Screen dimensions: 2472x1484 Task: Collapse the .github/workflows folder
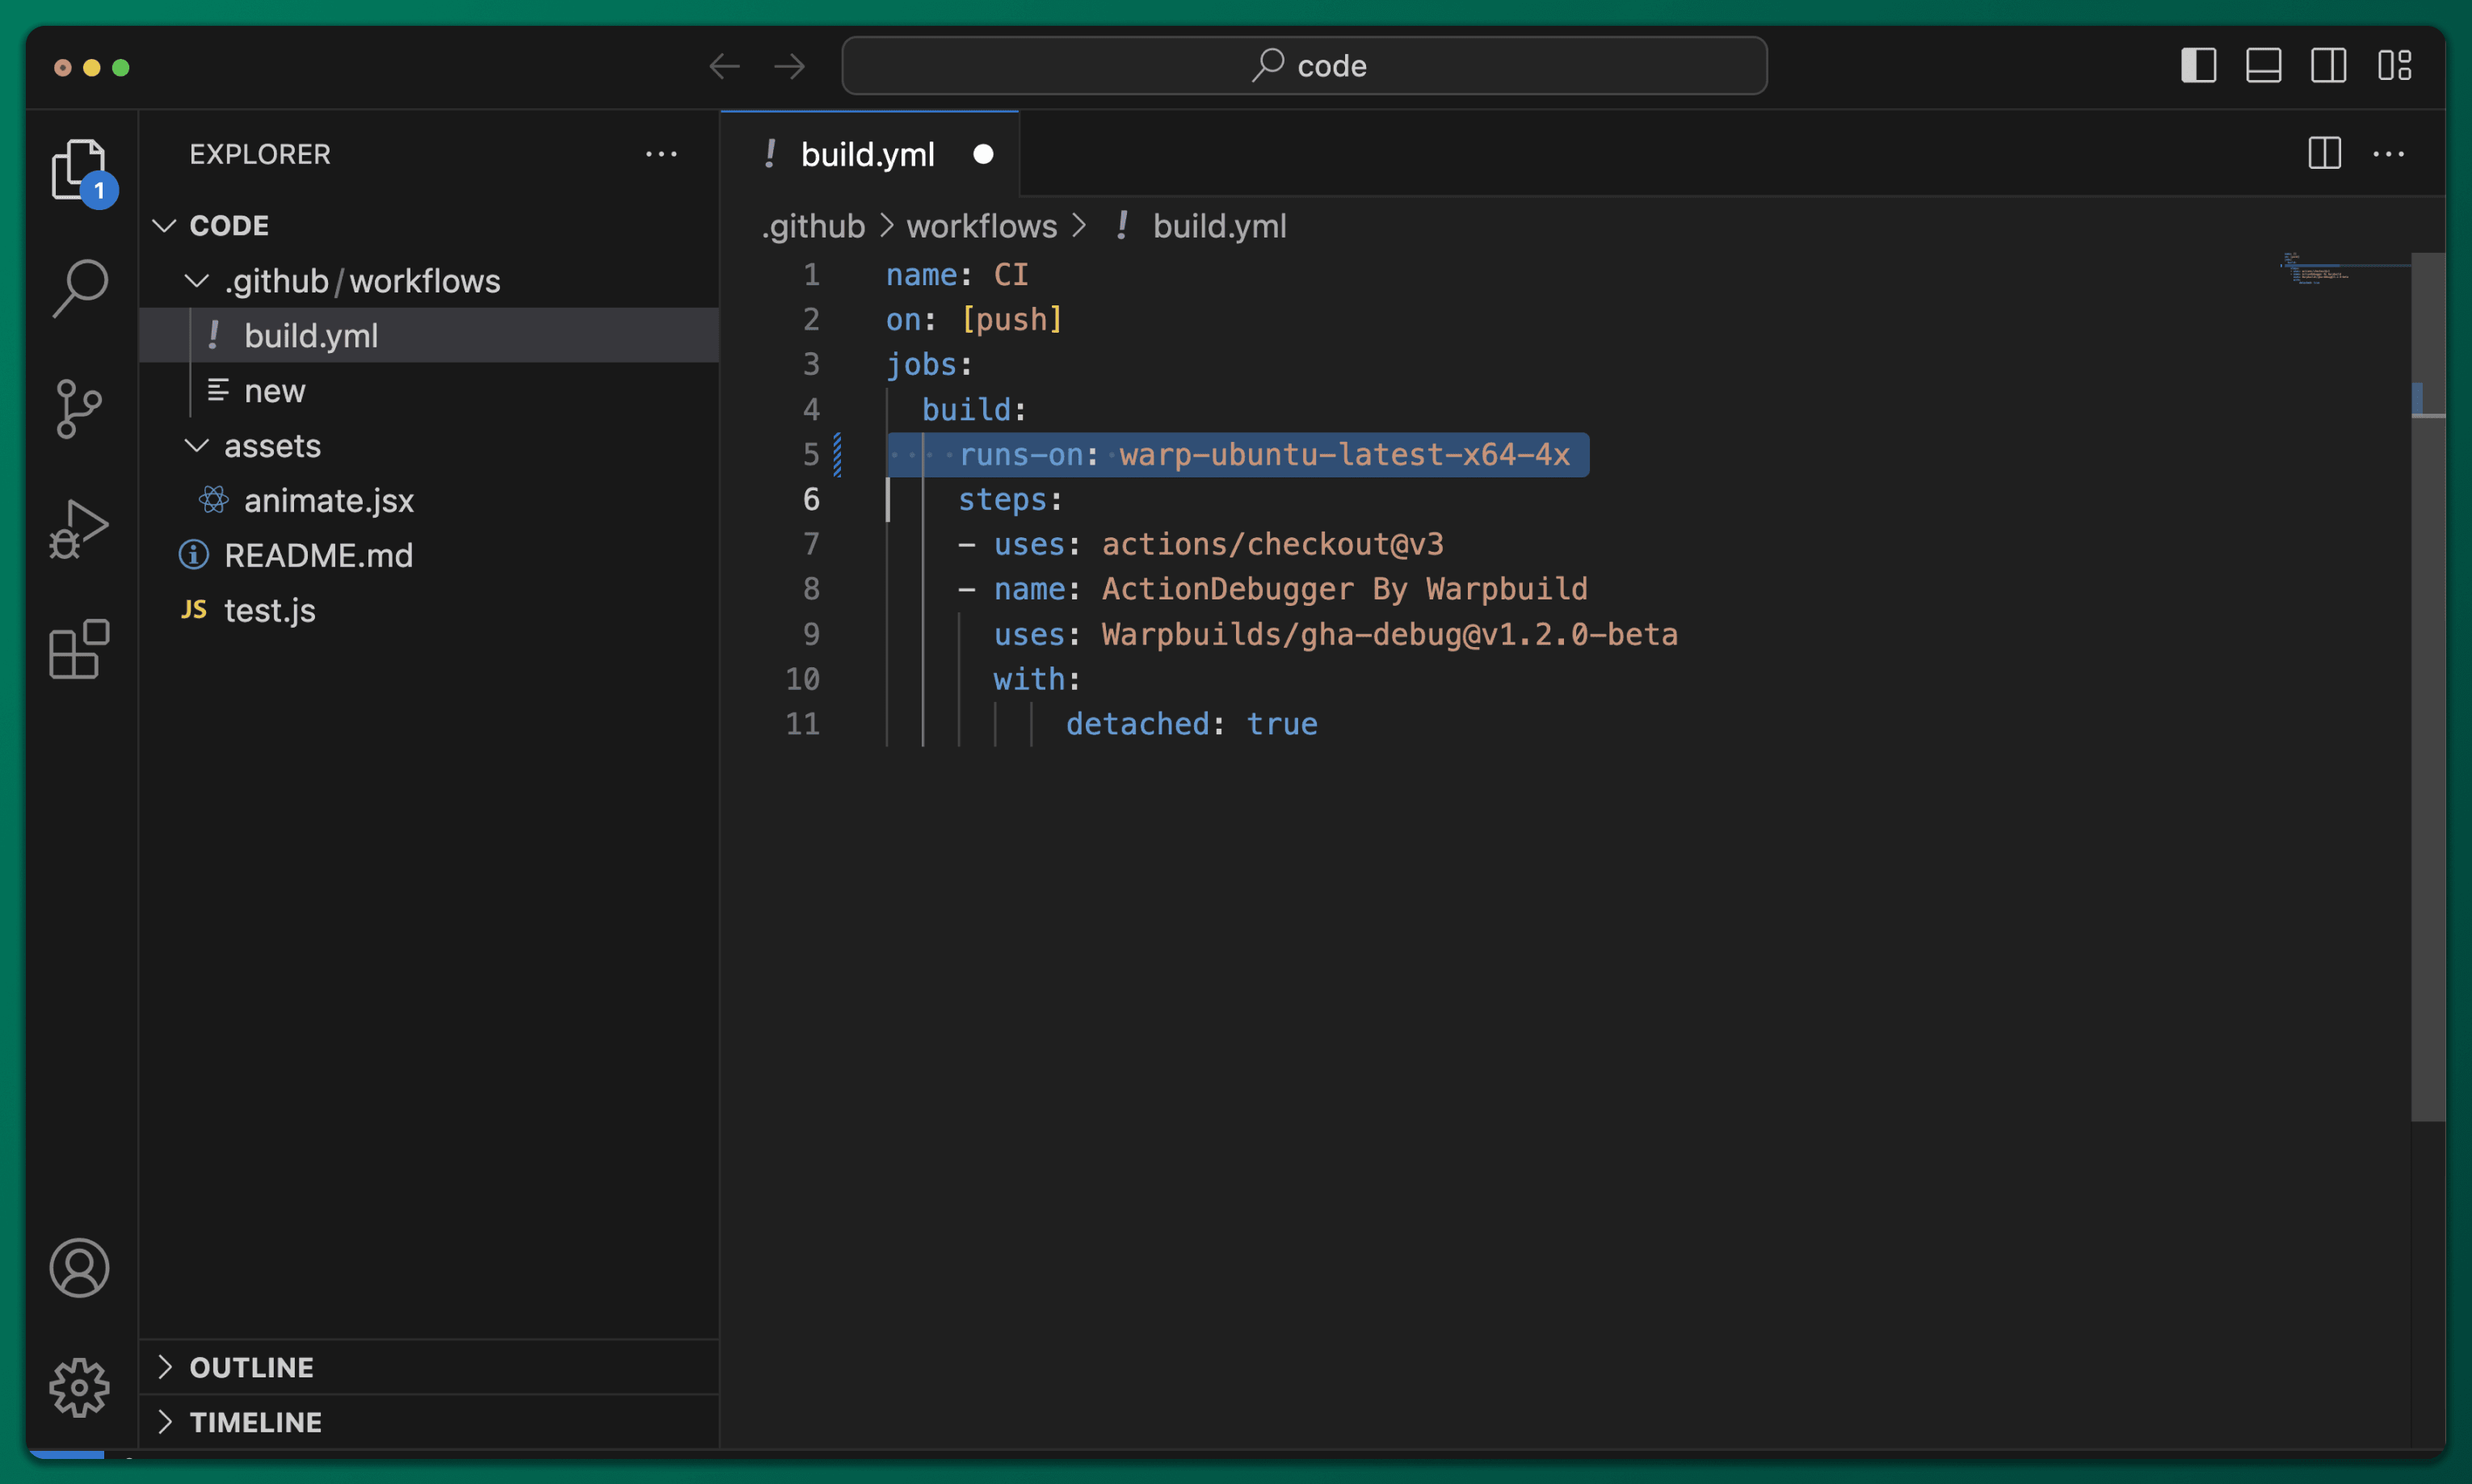pos(196,281)
